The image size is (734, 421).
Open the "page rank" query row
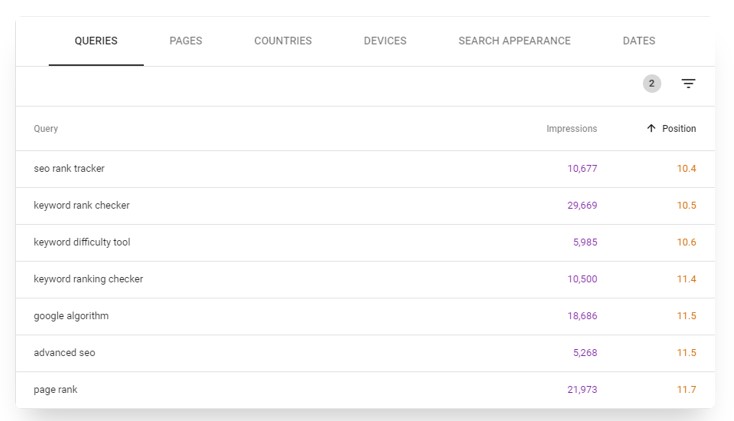coord(365,390)
